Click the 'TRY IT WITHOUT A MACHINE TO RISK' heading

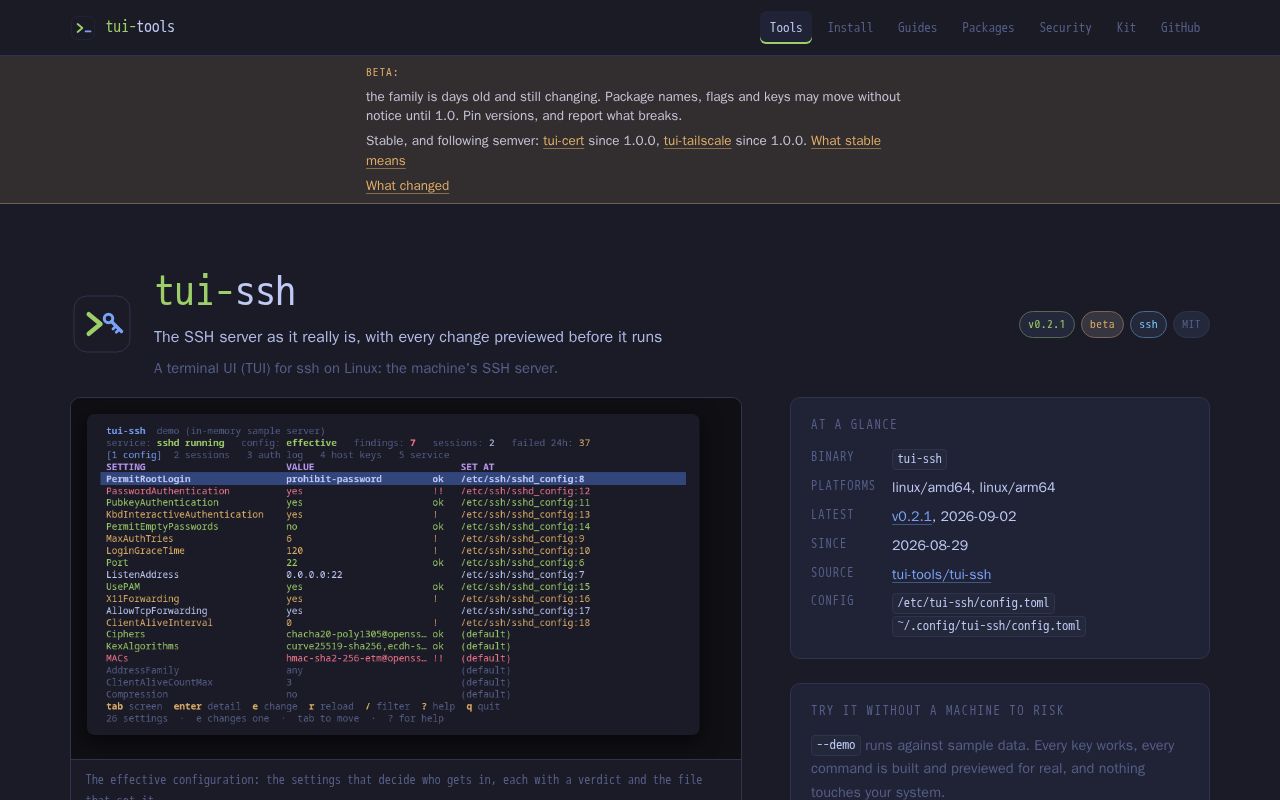coord(937,710)
